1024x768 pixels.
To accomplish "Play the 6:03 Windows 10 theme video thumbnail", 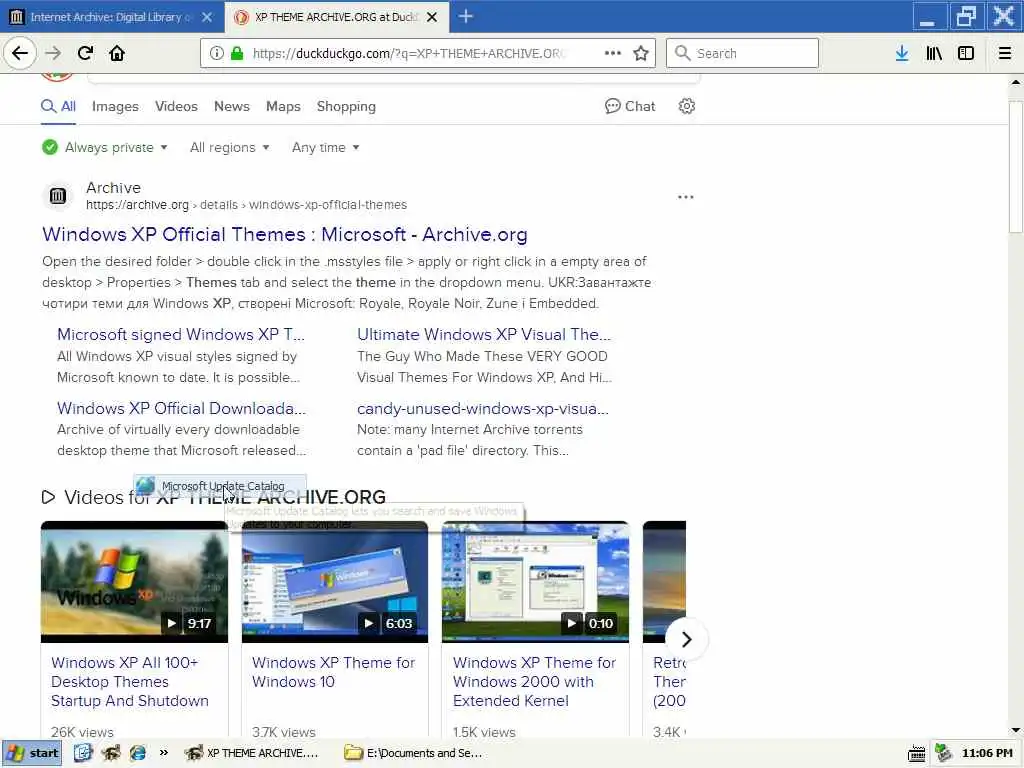I will tap(335, 581).
